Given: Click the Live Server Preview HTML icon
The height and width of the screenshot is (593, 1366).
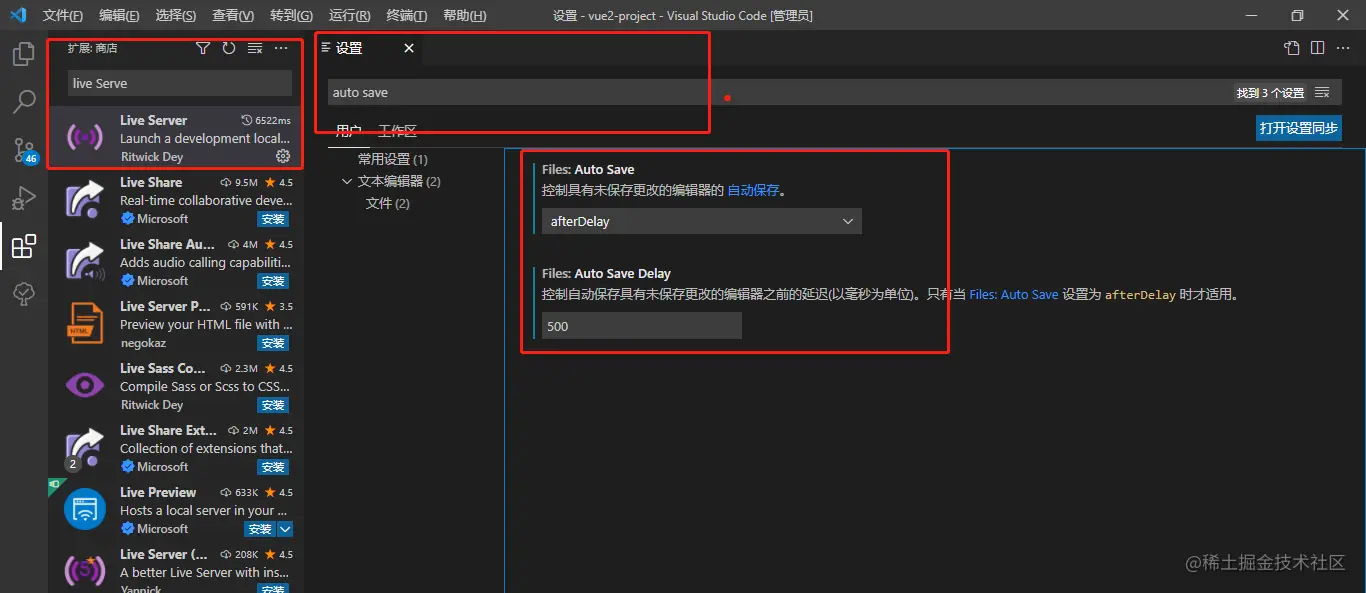Looking at the screenshot, I should (x=85, y=324).
